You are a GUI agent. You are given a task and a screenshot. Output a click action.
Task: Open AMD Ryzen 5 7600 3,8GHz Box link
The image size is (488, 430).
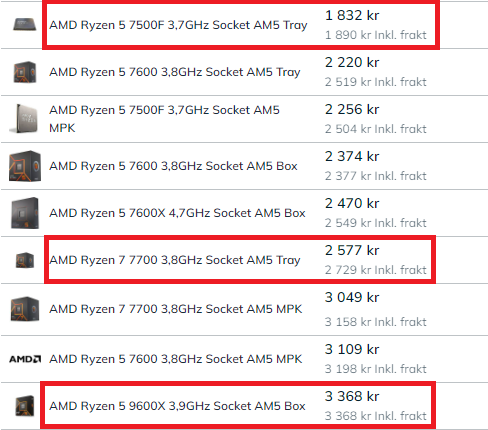173,166
